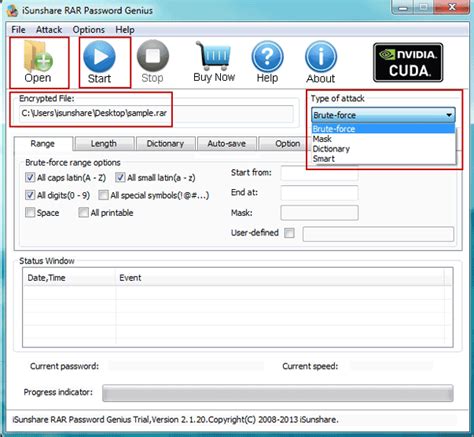Toggle All small latin (a - z)
Screen dimensions: 474x437
coord(120,177)
